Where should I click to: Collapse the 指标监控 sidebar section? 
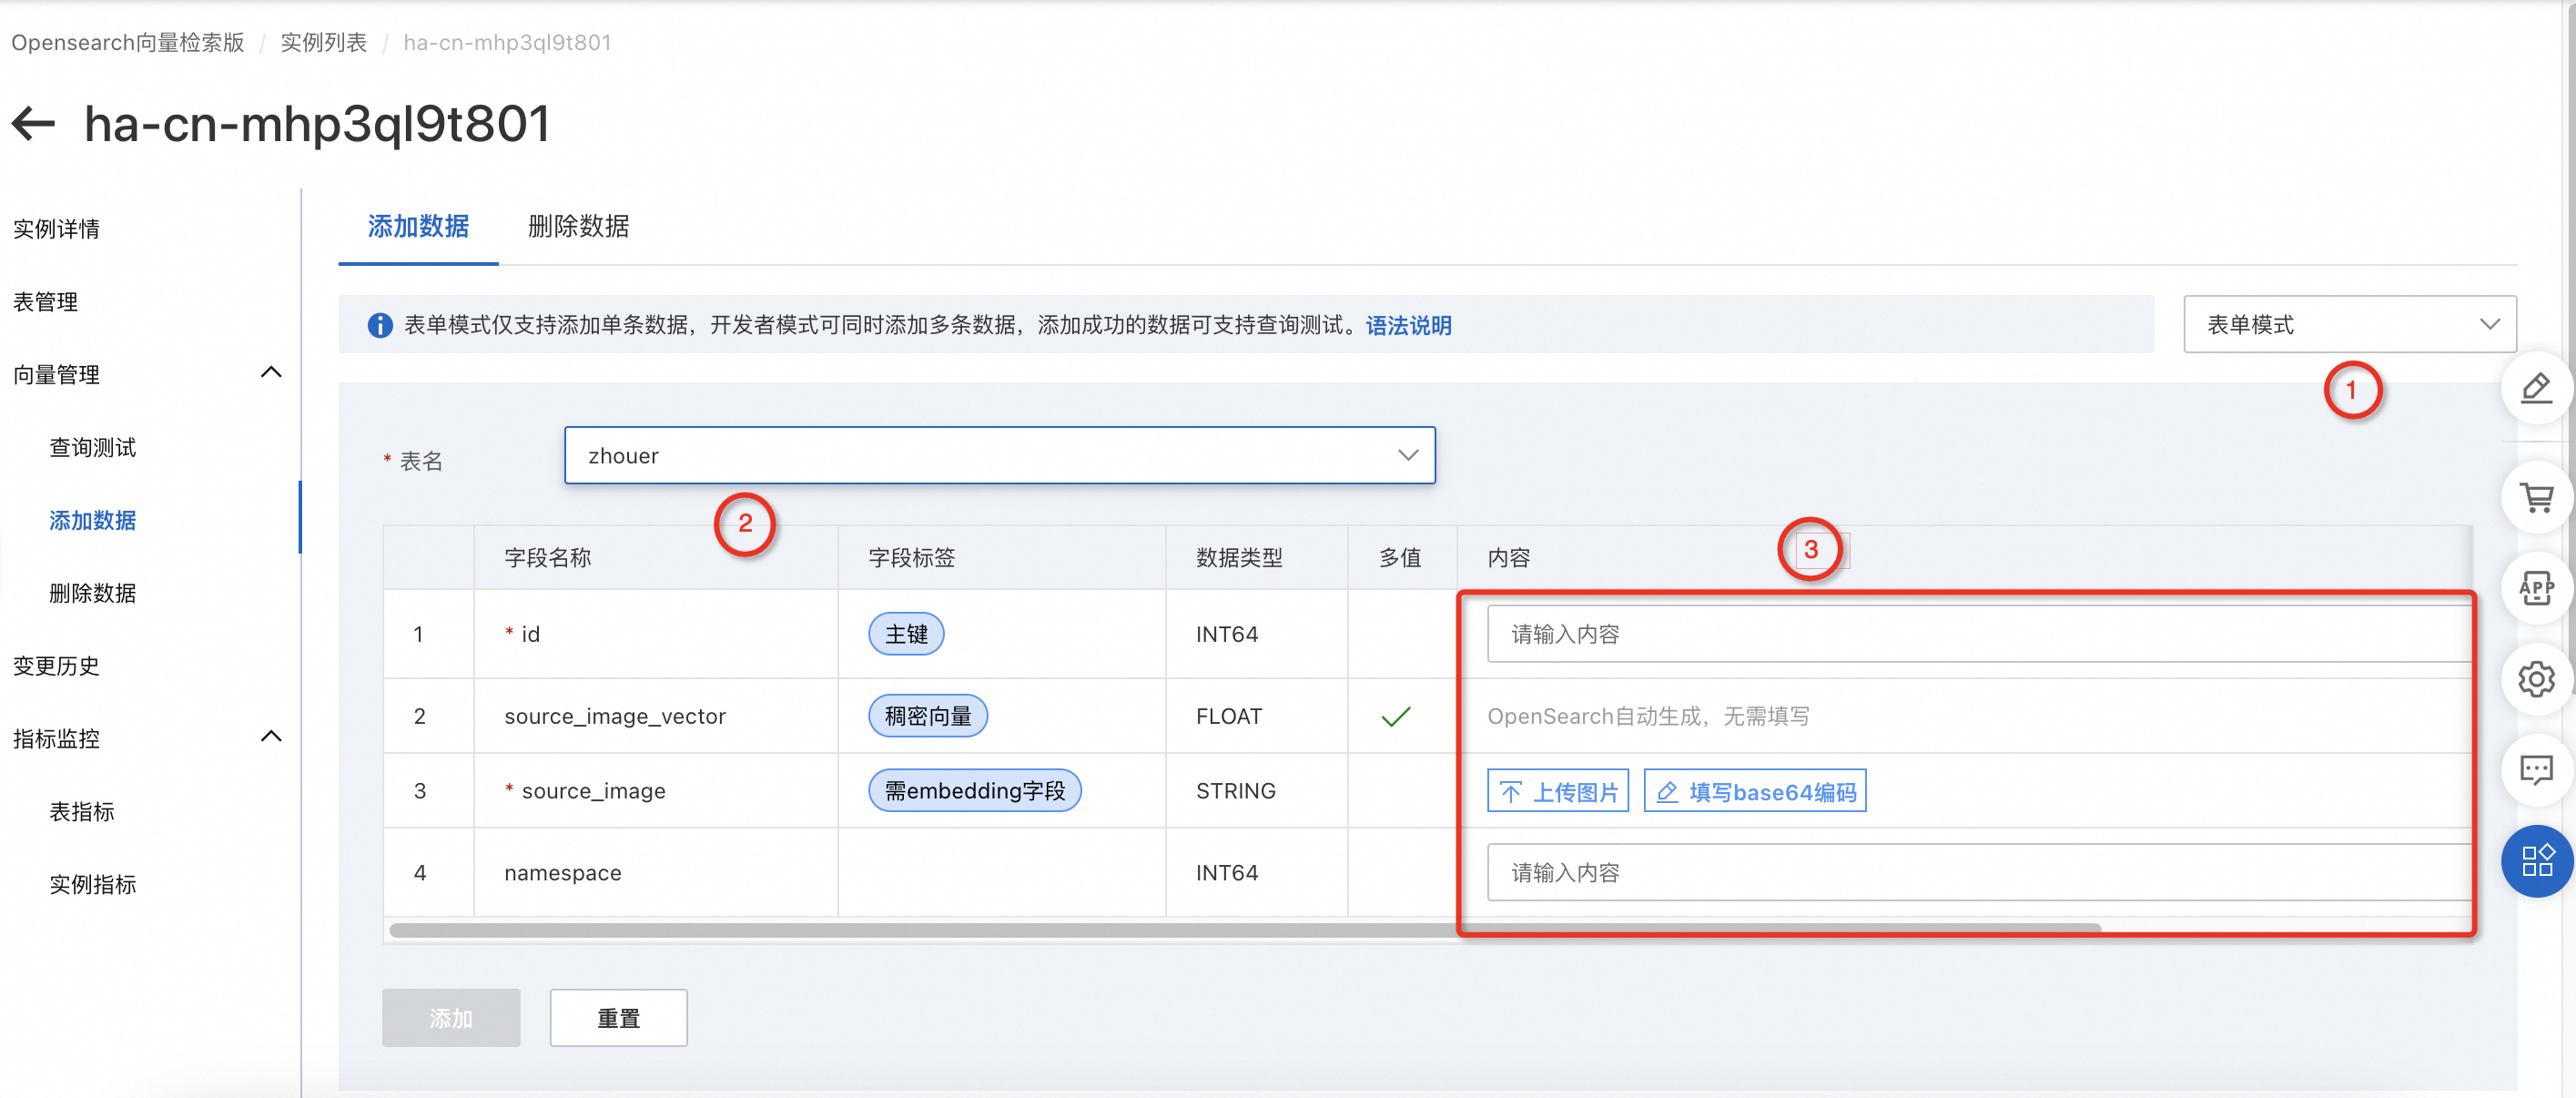(271, 737)
